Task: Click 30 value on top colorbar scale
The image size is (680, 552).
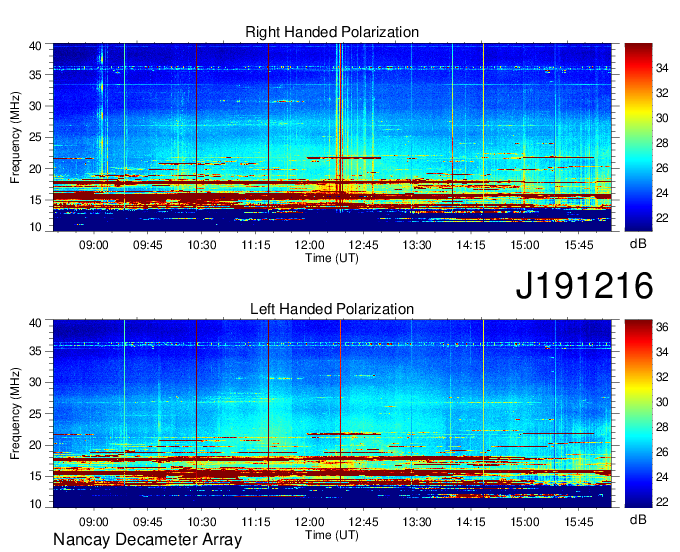Action: tap(662, 118)
